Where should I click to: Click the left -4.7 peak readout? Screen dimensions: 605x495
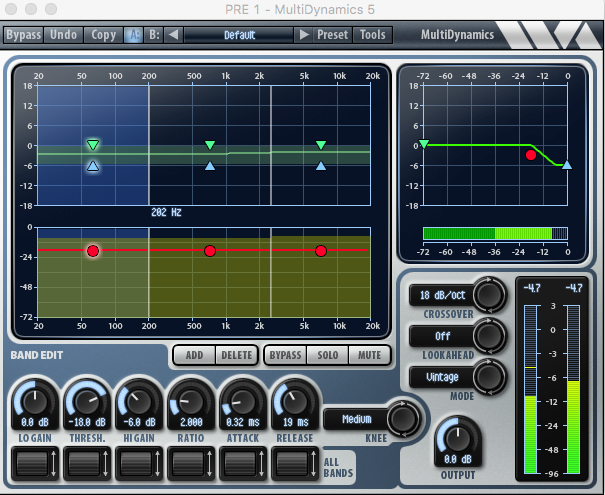532,288
